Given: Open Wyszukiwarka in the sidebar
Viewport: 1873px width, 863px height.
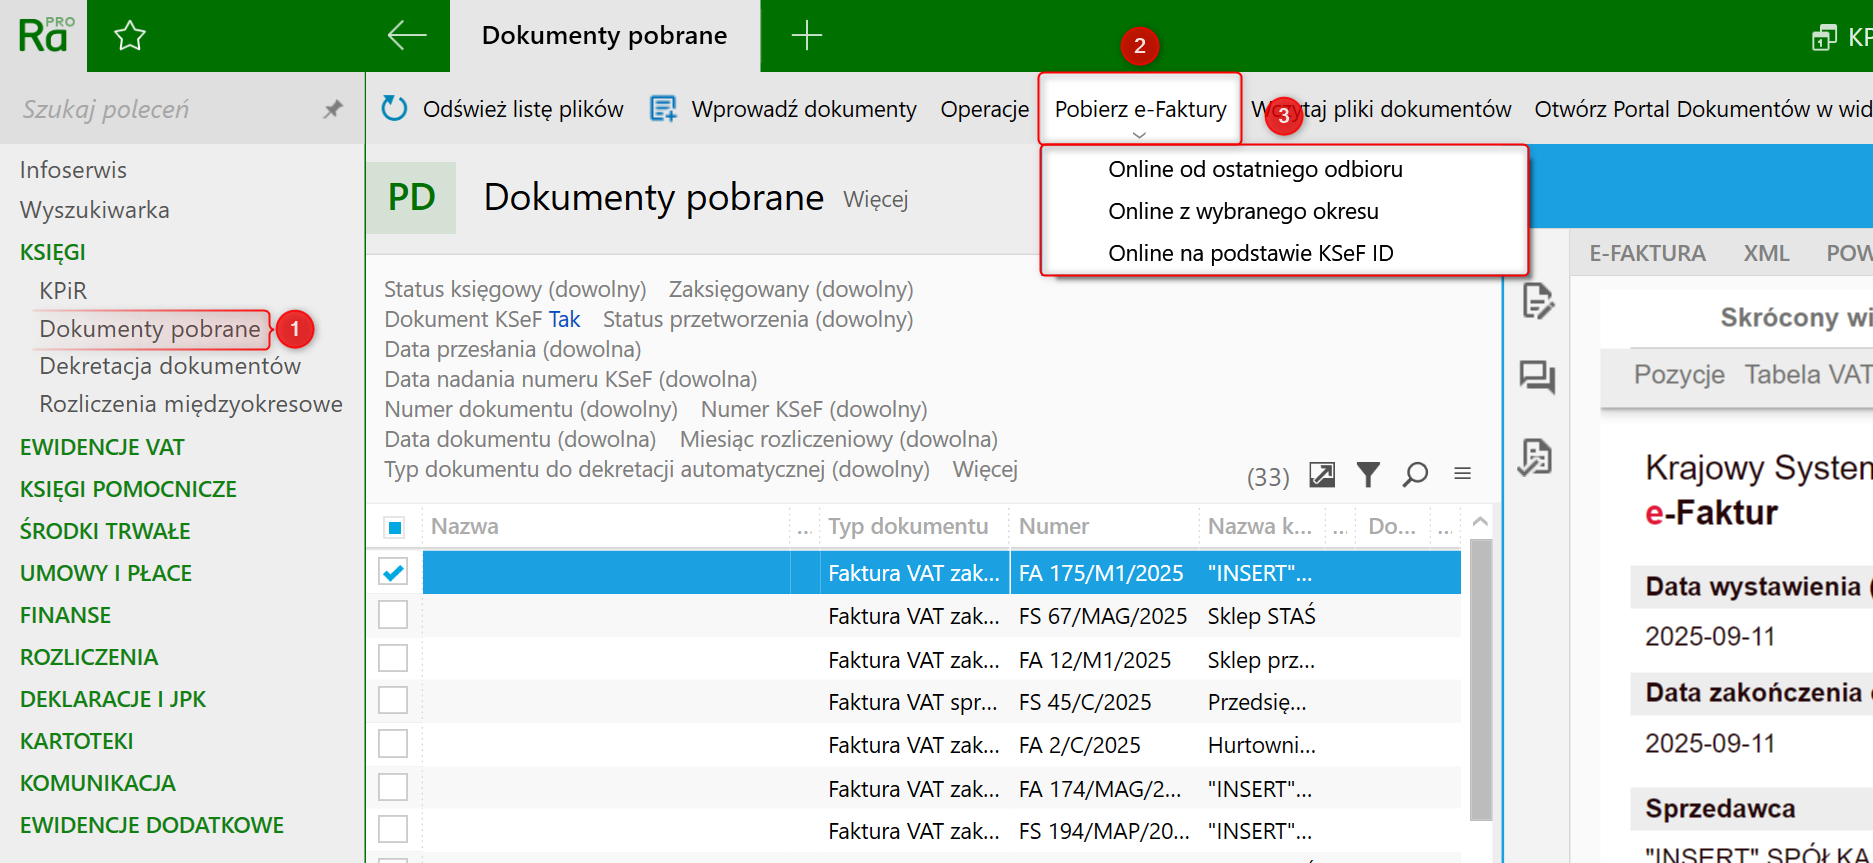Looking at the screenshot, I should [x=94, y=210].
